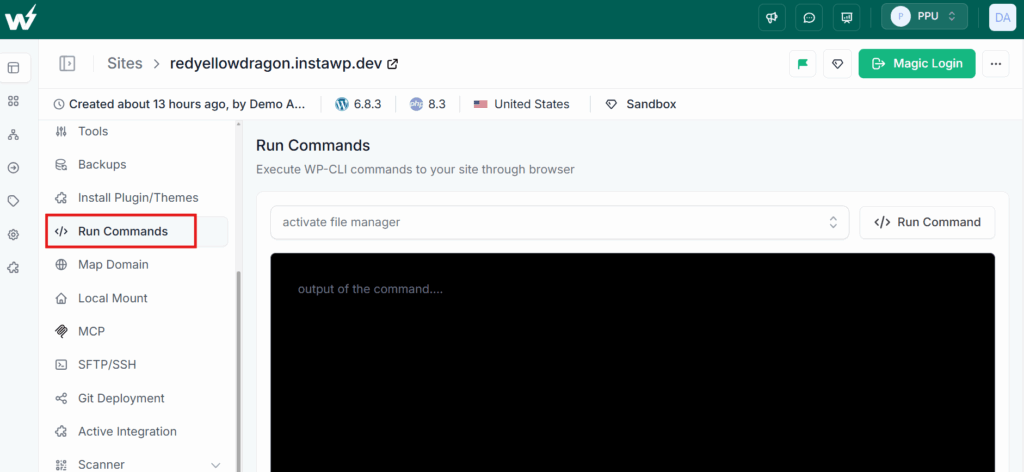Open the tag icon in left rail
The image size is (1024, 472).
[13, 201]
